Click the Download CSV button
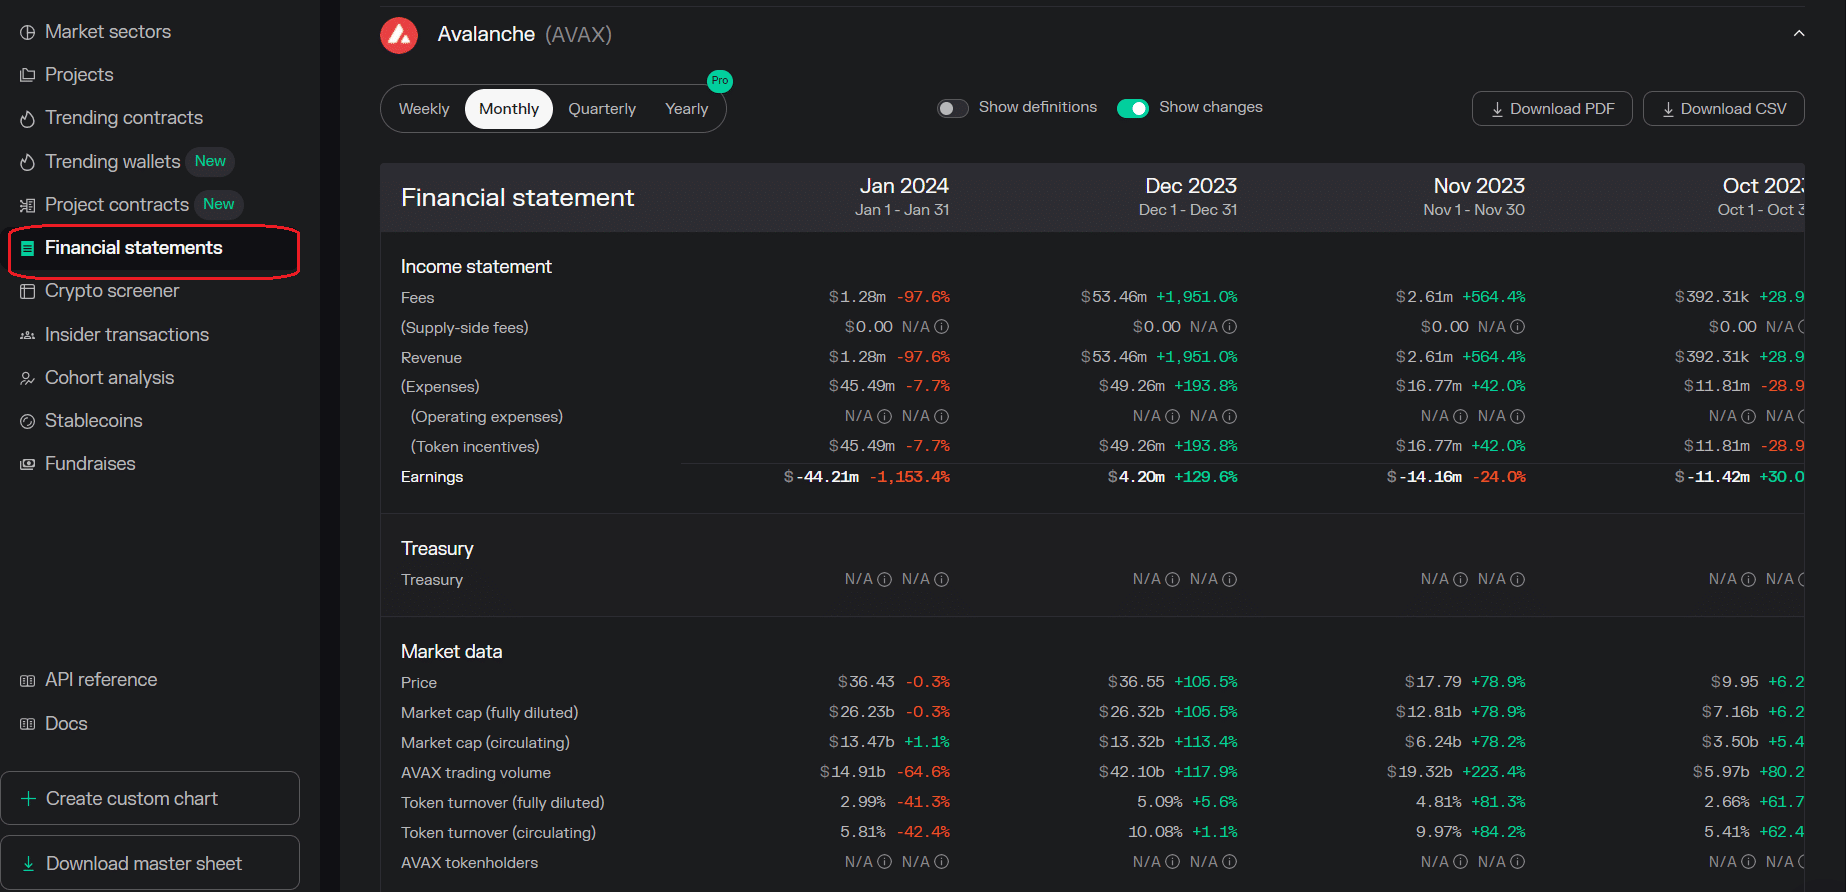This screenshot has width=1846, height=892. click(1723, 109)
